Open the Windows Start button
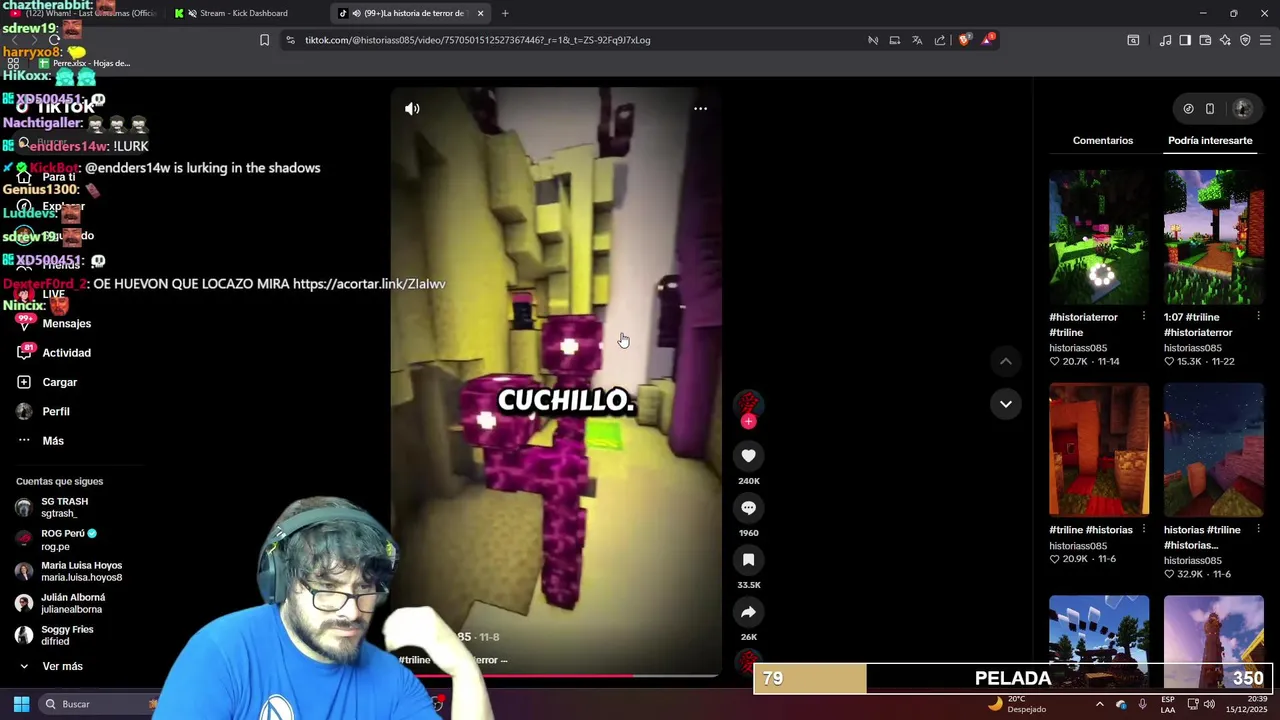The height and width of the screenshot is (720, 1280). point(21,704)
